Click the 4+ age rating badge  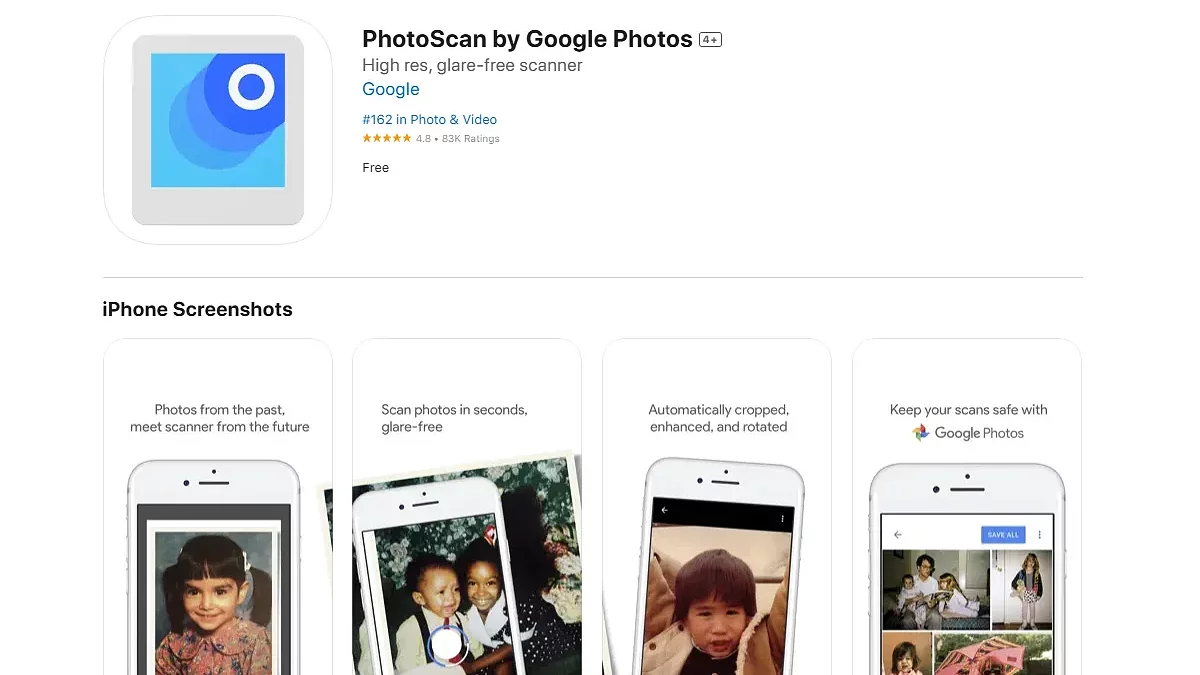tap(710, 40)
